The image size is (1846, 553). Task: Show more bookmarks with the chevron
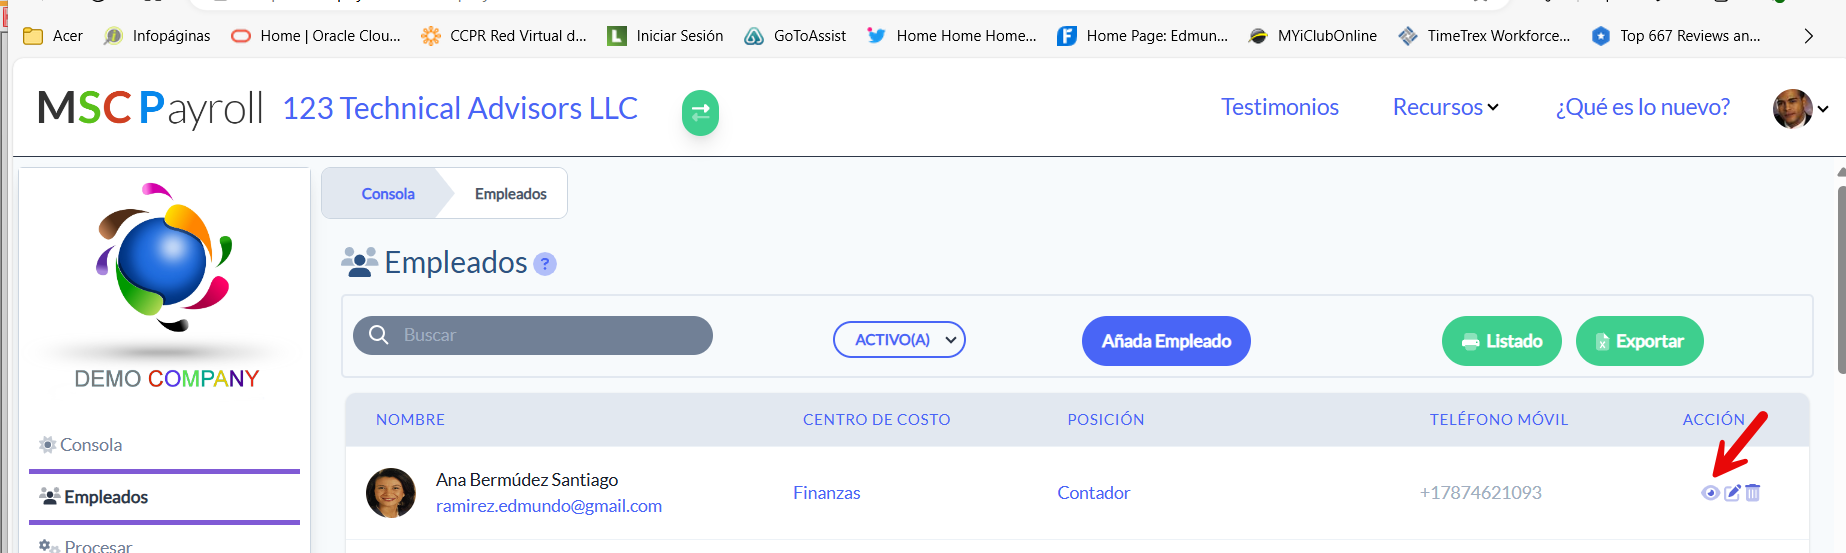[1808, 36]
